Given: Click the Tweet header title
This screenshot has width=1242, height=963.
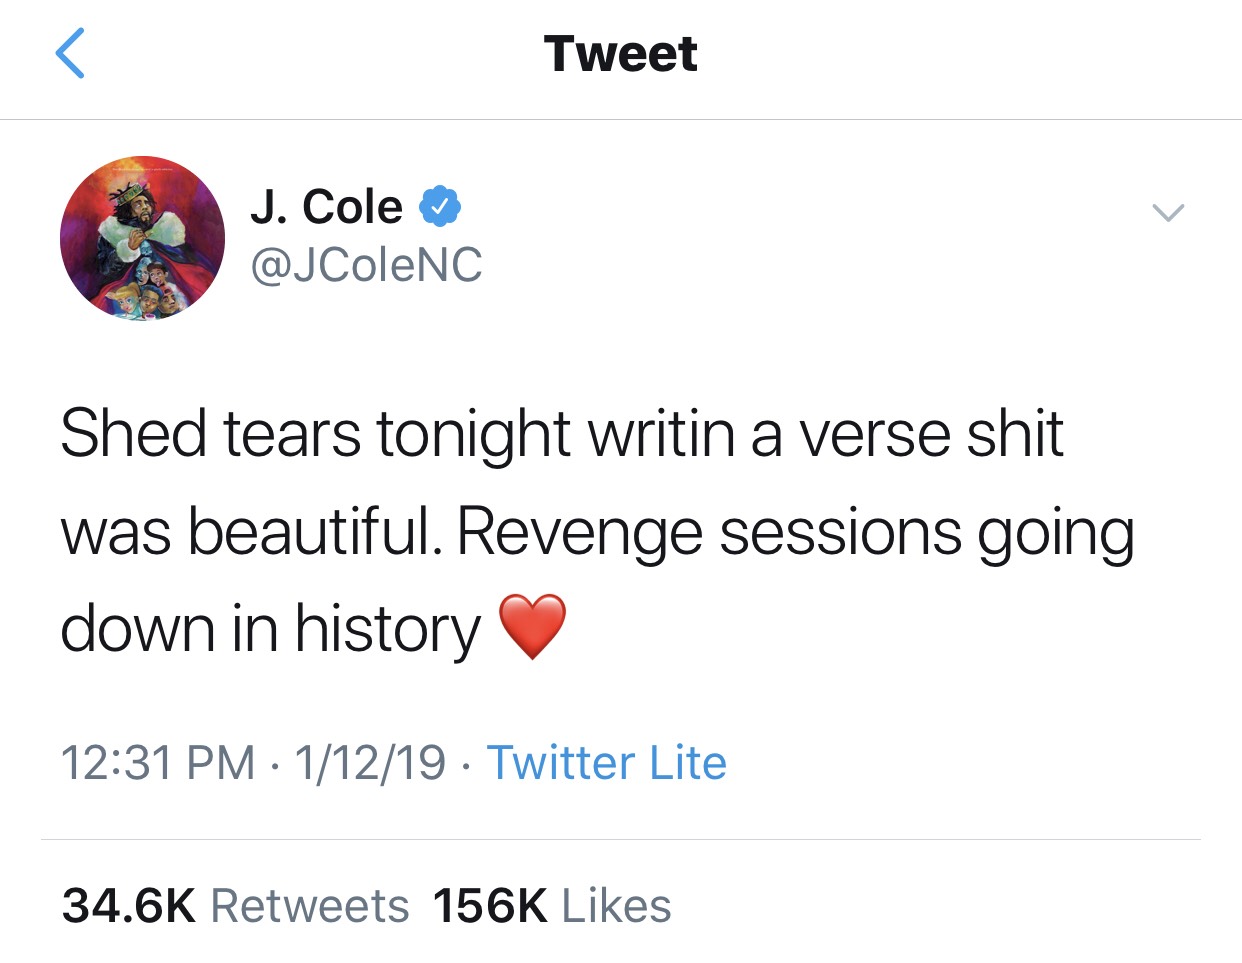Looking at the screenshot, I should point(620,54).
